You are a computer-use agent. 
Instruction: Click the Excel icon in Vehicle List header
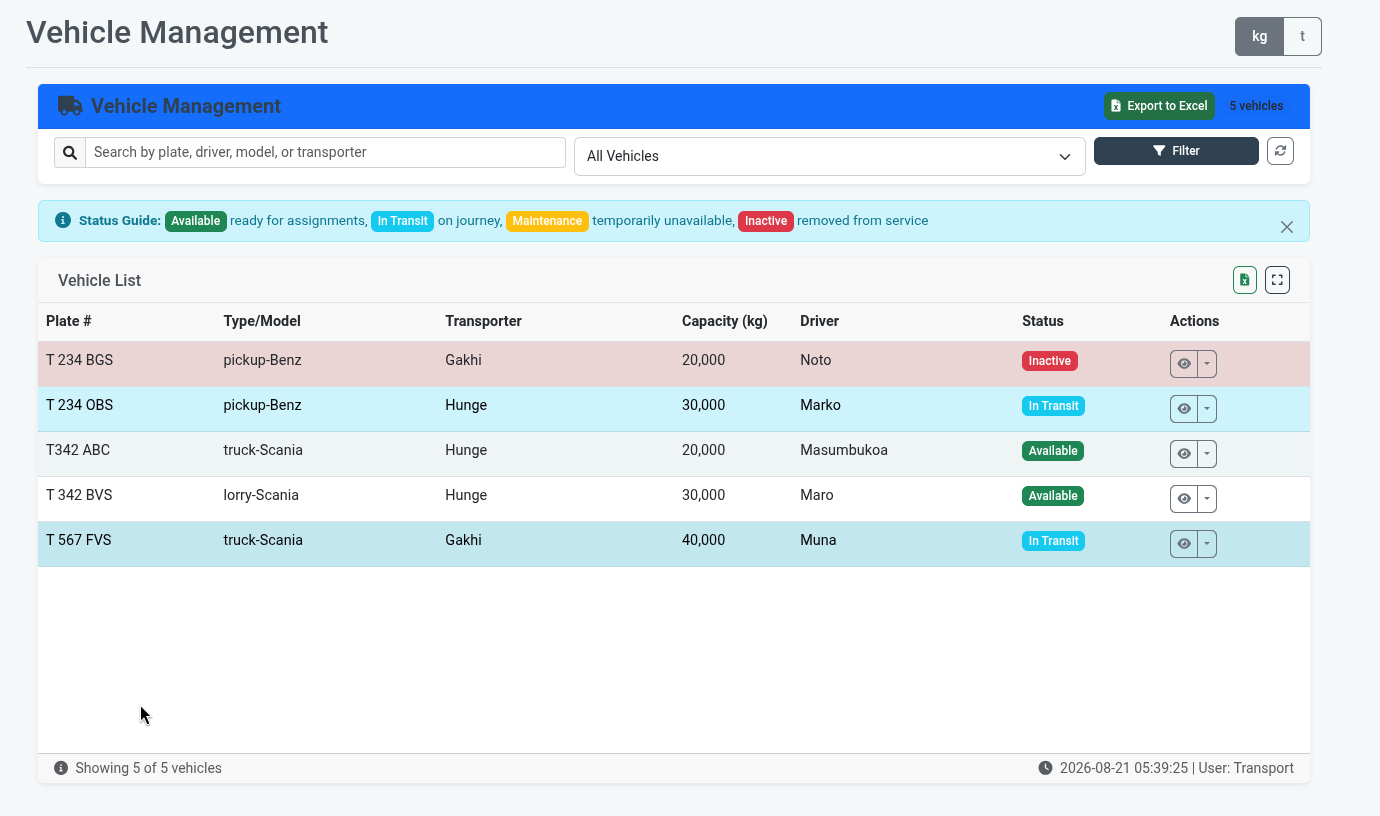pos(1245,280)
